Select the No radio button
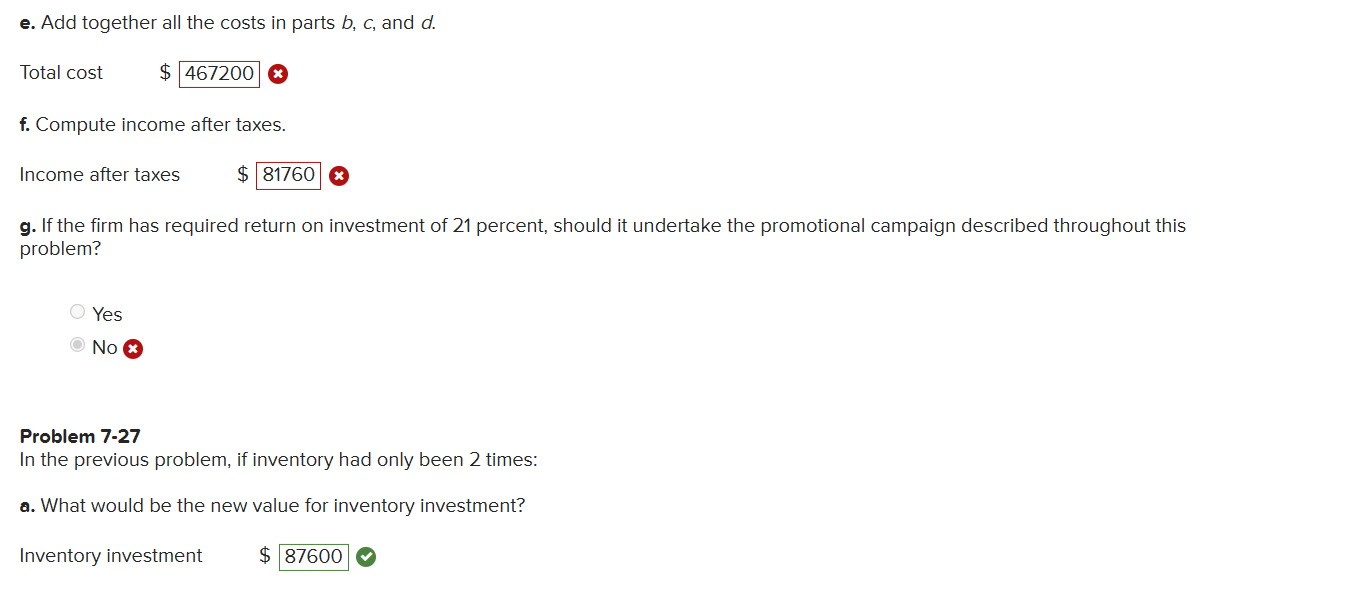This screenshot has height=591, width=1362. (x=77, y=345)
